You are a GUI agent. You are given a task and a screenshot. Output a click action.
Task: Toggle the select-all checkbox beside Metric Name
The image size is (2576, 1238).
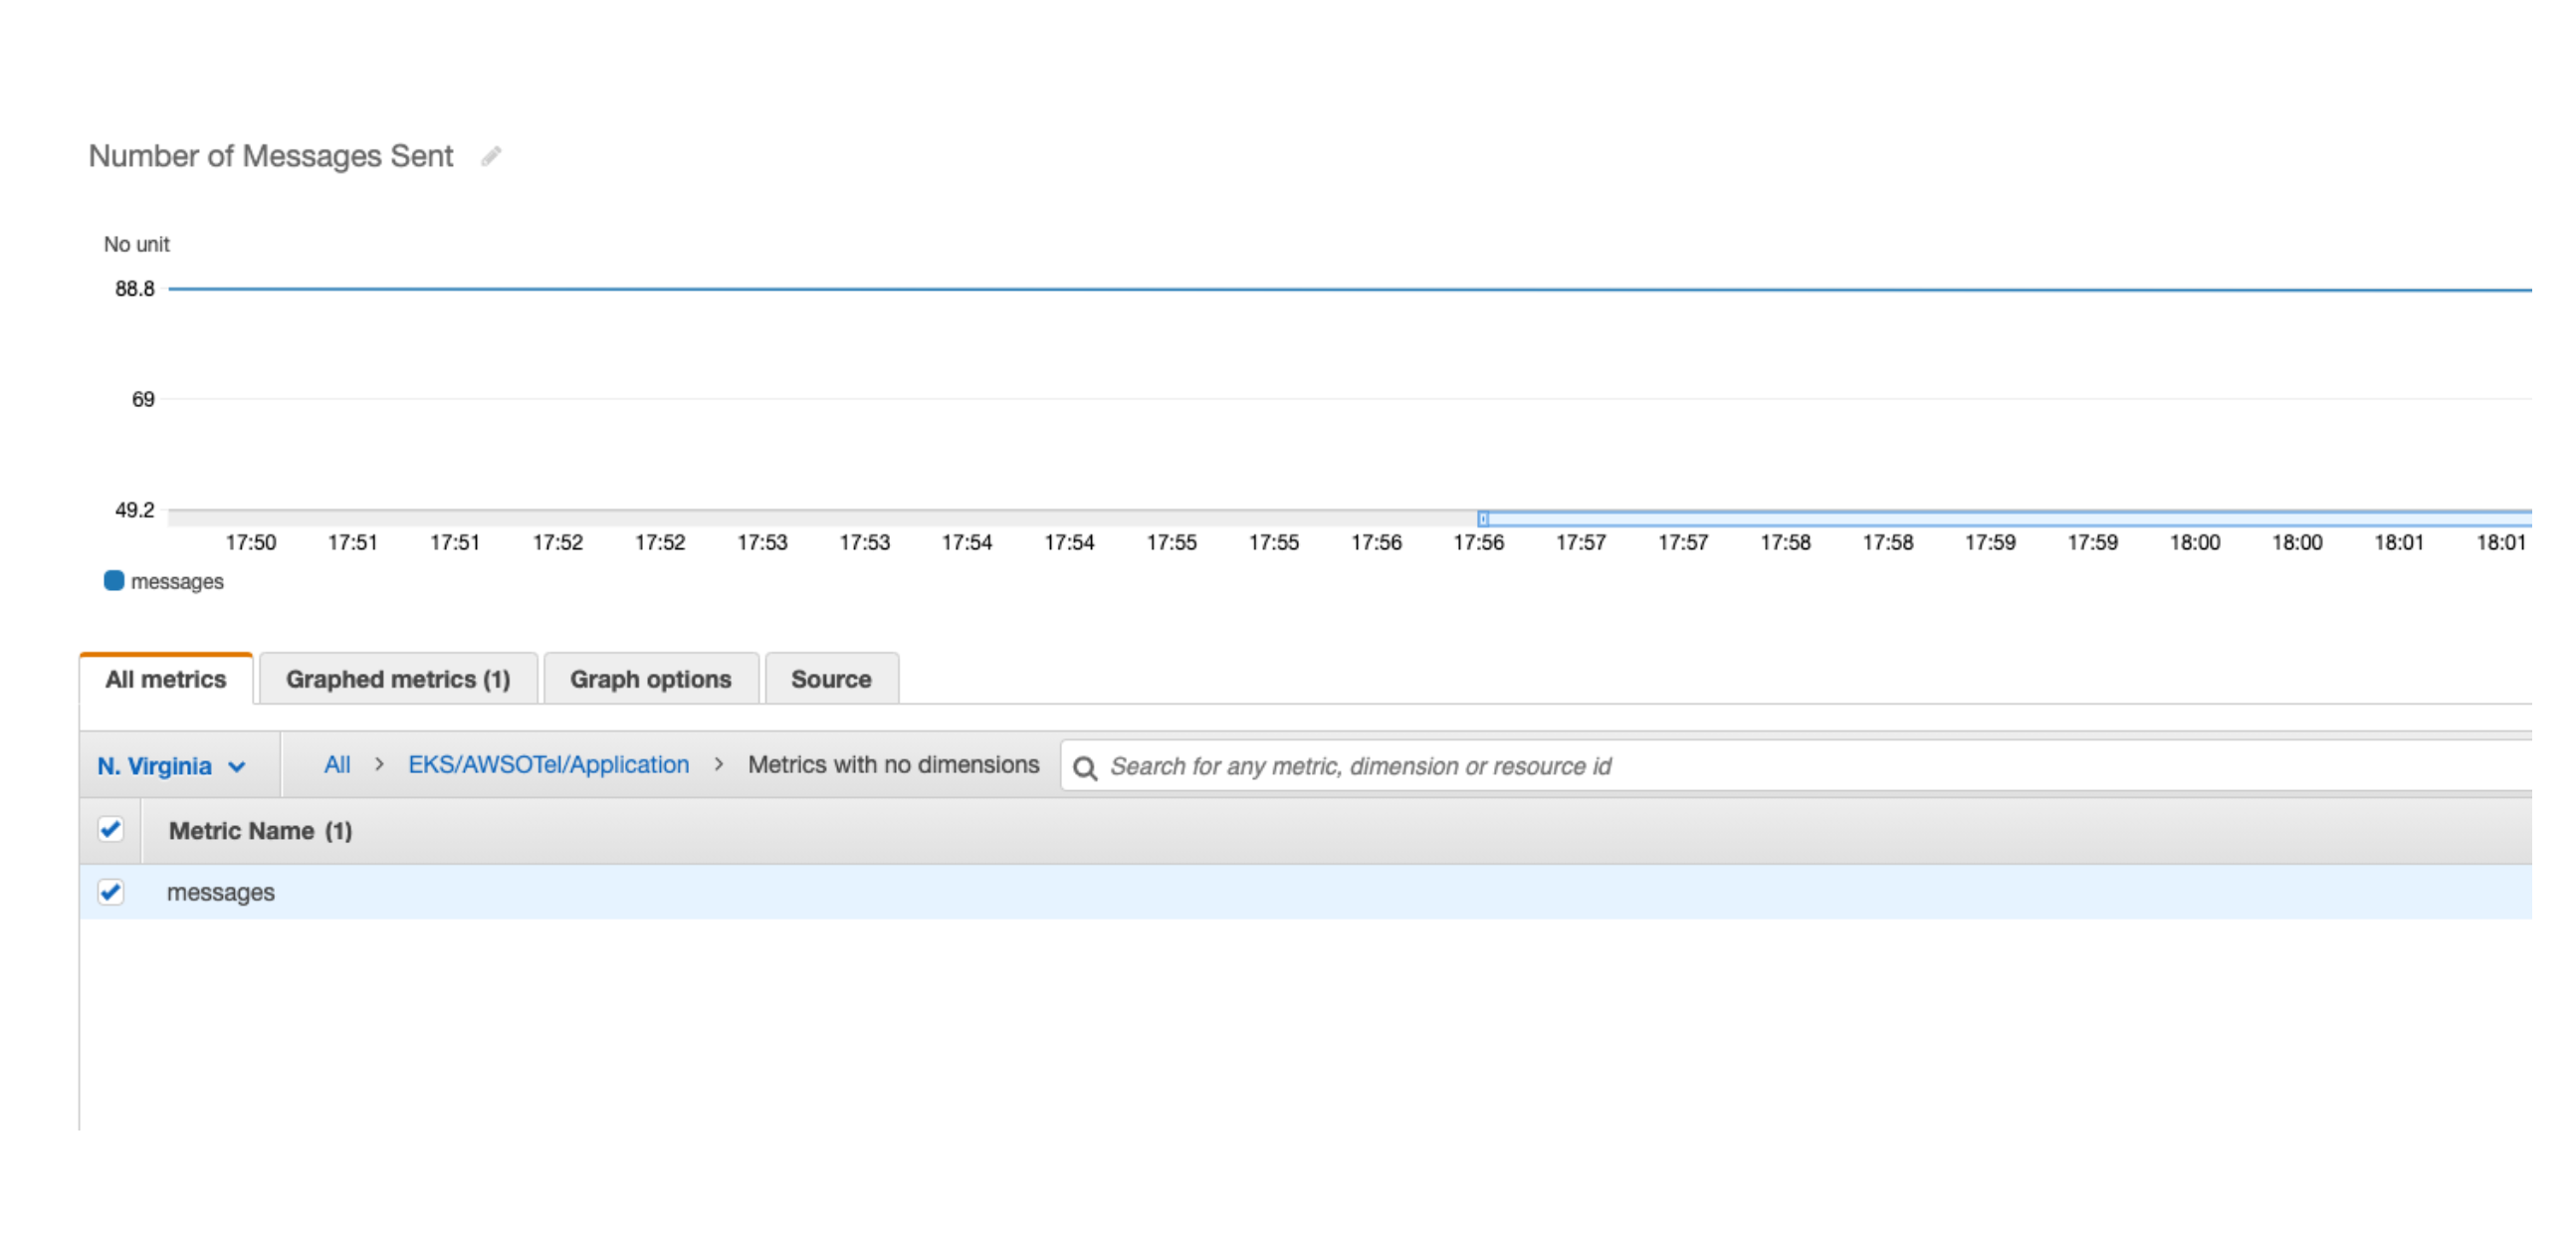click(x=110, y=829)
